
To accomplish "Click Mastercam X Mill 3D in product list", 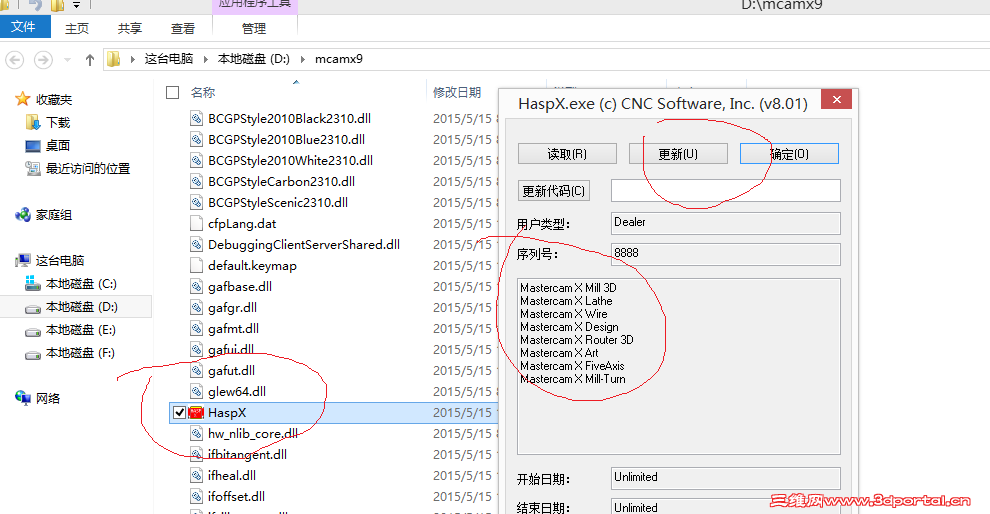I will click(568, 288).
